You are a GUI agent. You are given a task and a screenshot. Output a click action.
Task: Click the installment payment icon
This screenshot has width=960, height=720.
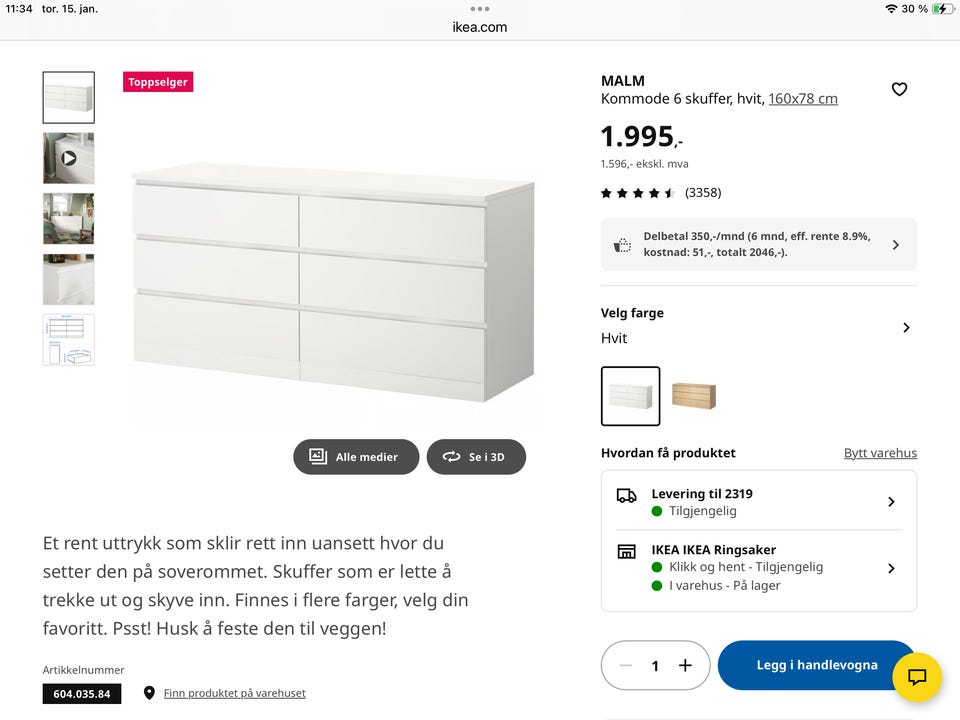tap(622, 244)
